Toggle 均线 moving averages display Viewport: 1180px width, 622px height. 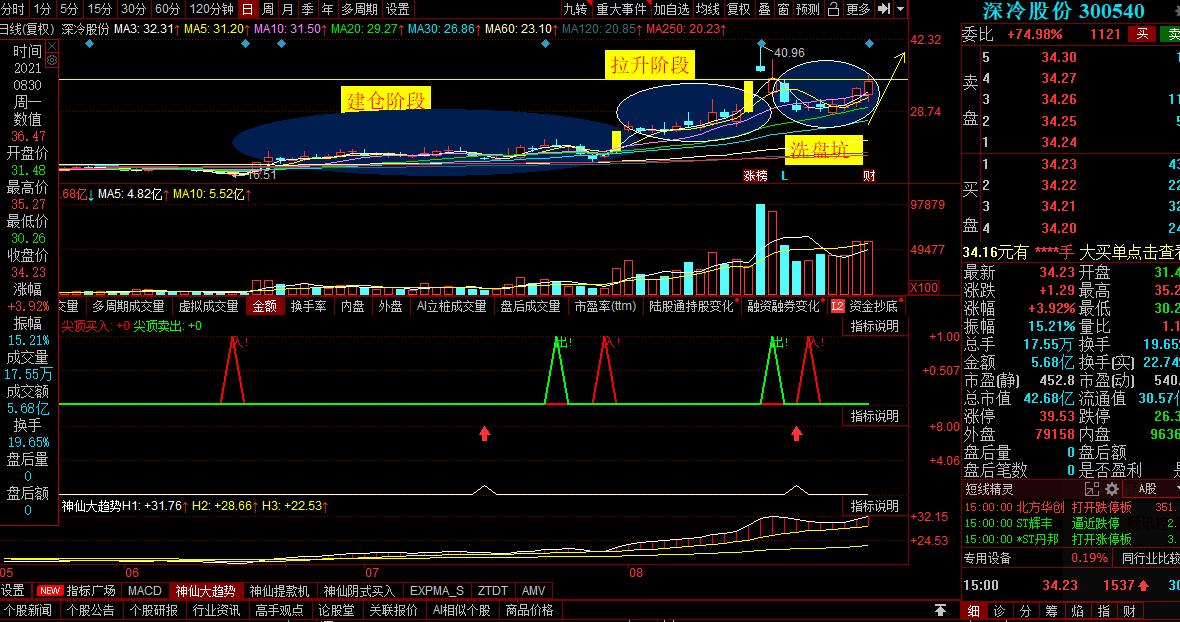click(x=707, y=9)
